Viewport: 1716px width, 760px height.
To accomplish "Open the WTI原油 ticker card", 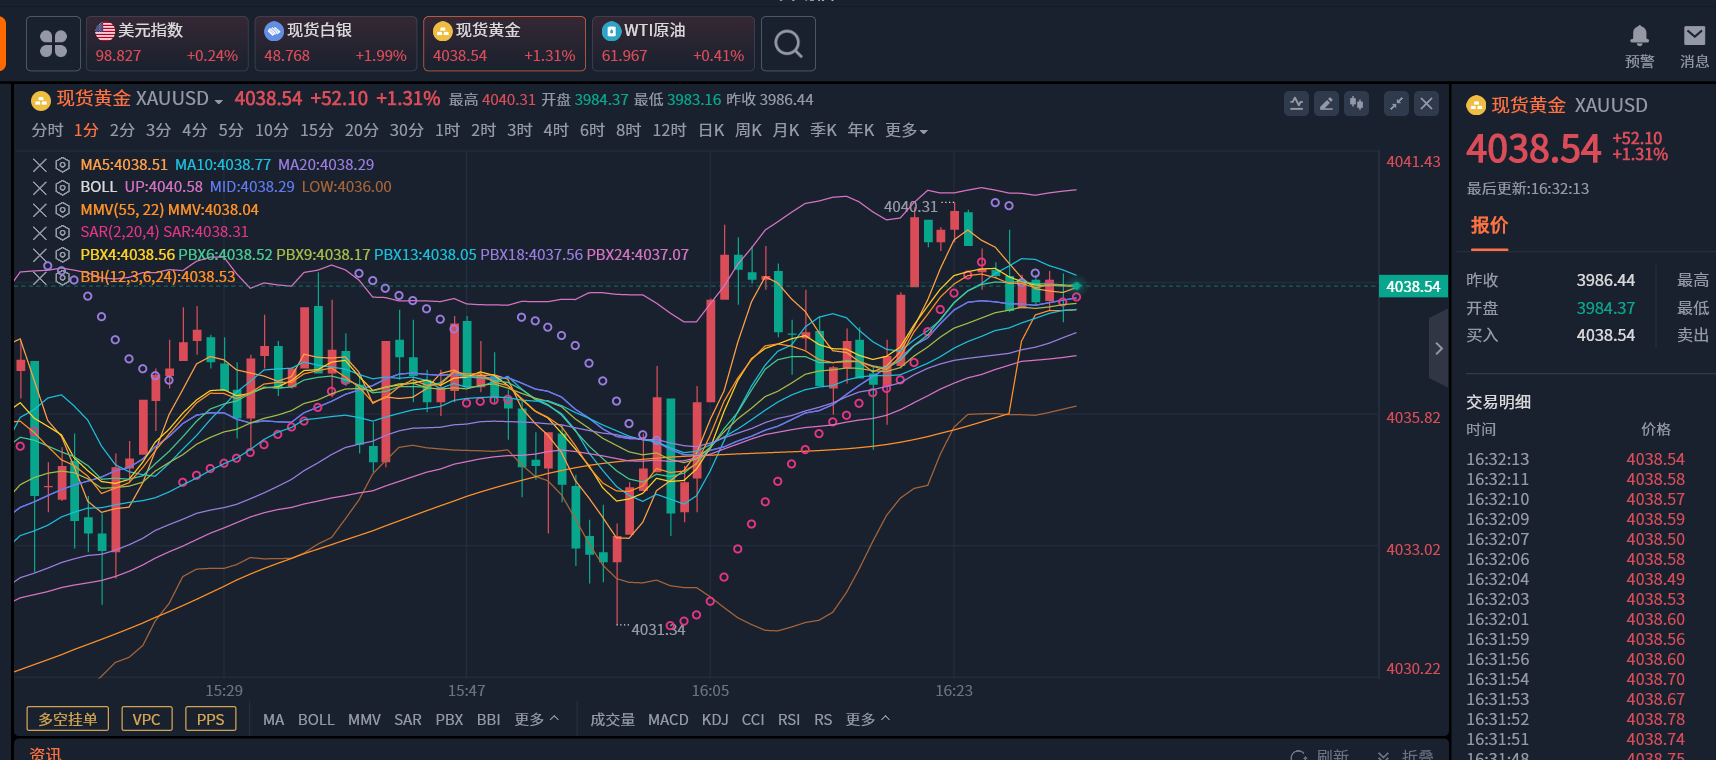I will point(673,44).
